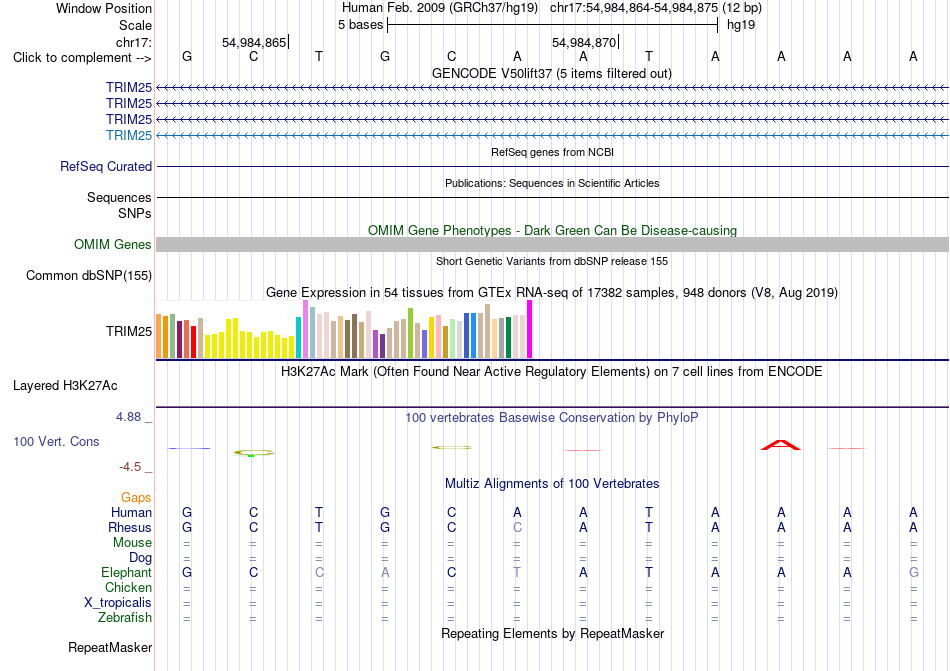Click the Human species label

pyautogui.click(x=131, y=513)
